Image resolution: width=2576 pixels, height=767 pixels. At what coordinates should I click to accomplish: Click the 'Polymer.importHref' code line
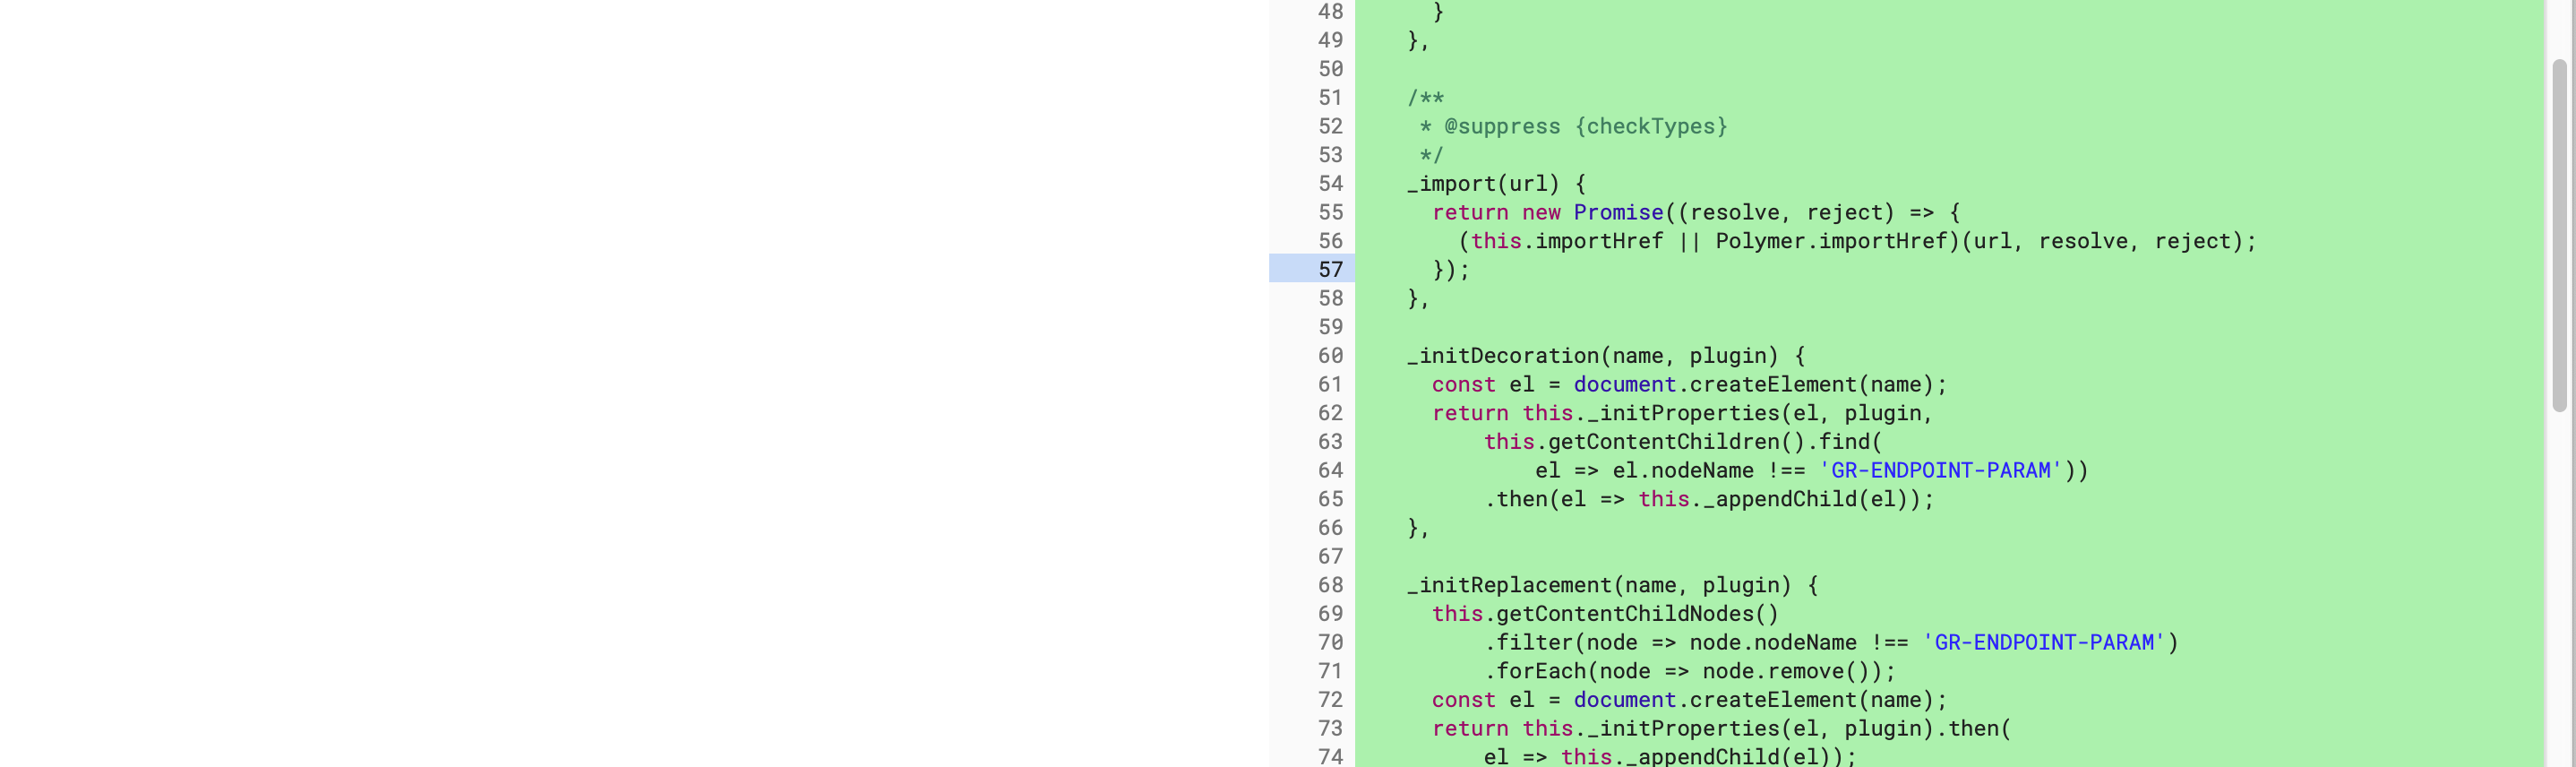[x=1857, y=241]
